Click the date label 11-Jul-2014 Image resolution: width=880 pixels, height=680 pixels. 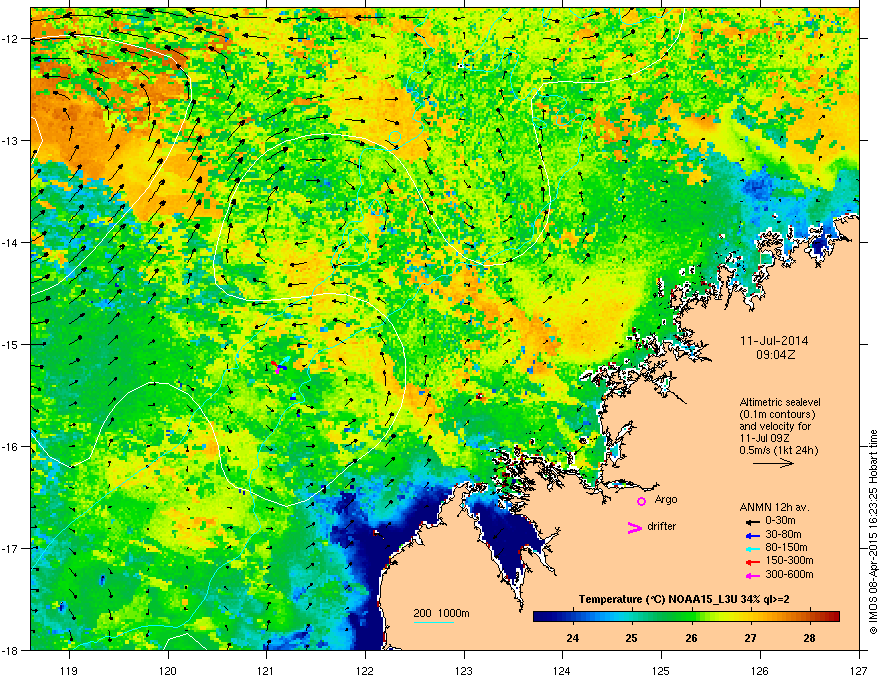(774, 341)
